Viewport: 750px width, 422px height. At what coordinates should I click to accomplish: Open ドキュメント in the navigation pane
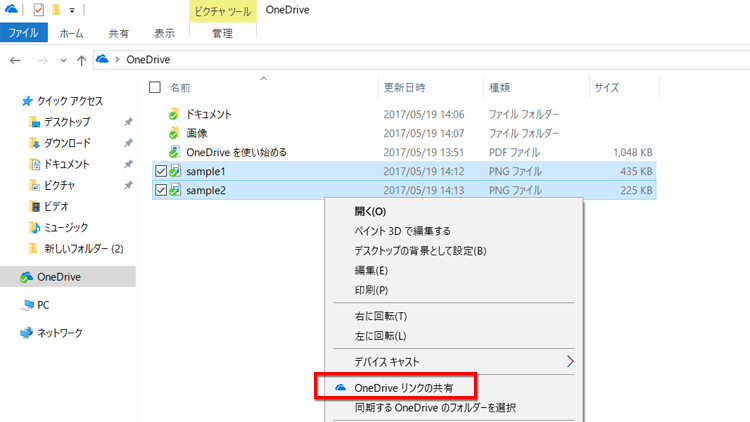point(66,164)
